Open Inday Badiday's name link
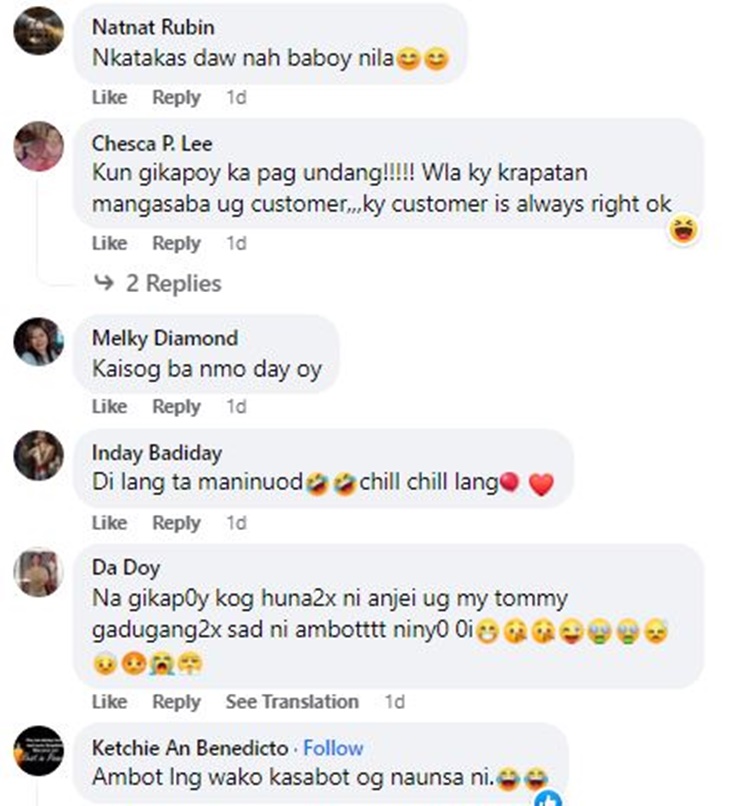Viewport: 750px width, 806px height. [x=157, y=453]
